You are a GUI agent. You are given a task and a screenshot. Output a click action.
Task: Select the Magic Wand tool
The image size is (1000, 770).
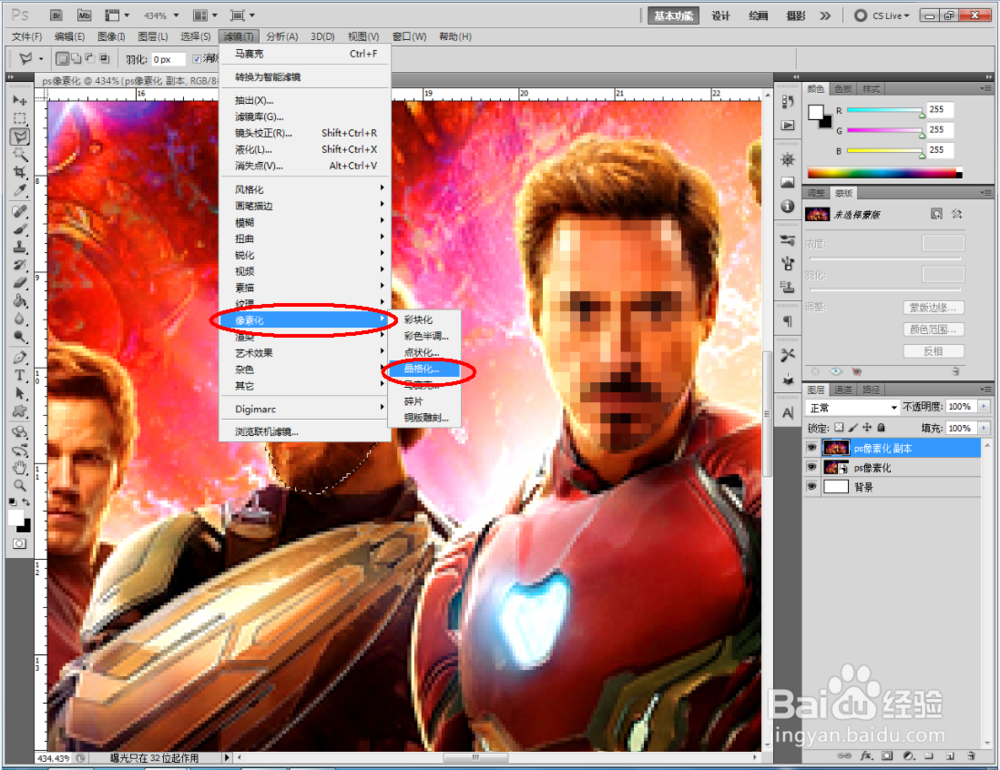[x=20, y=154]
